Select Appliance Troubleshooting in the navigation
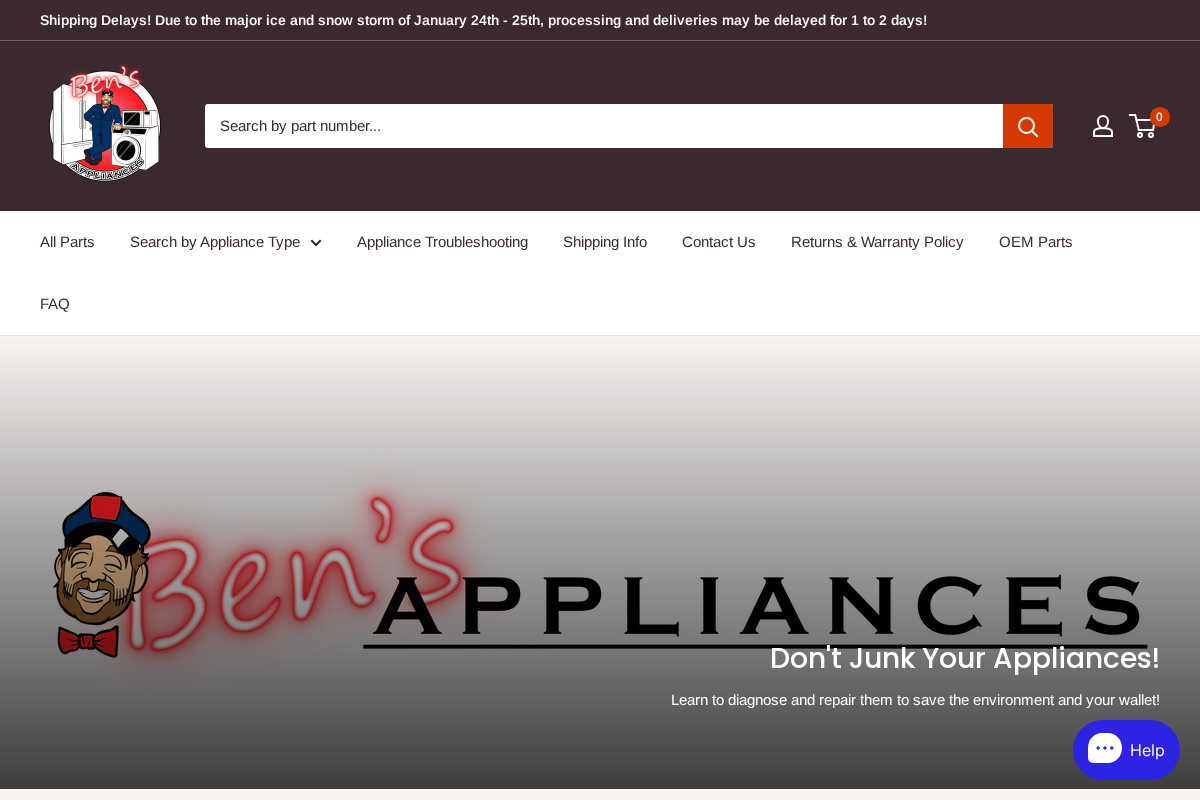This screenshot has height=800, width=1200. point(442,242)
